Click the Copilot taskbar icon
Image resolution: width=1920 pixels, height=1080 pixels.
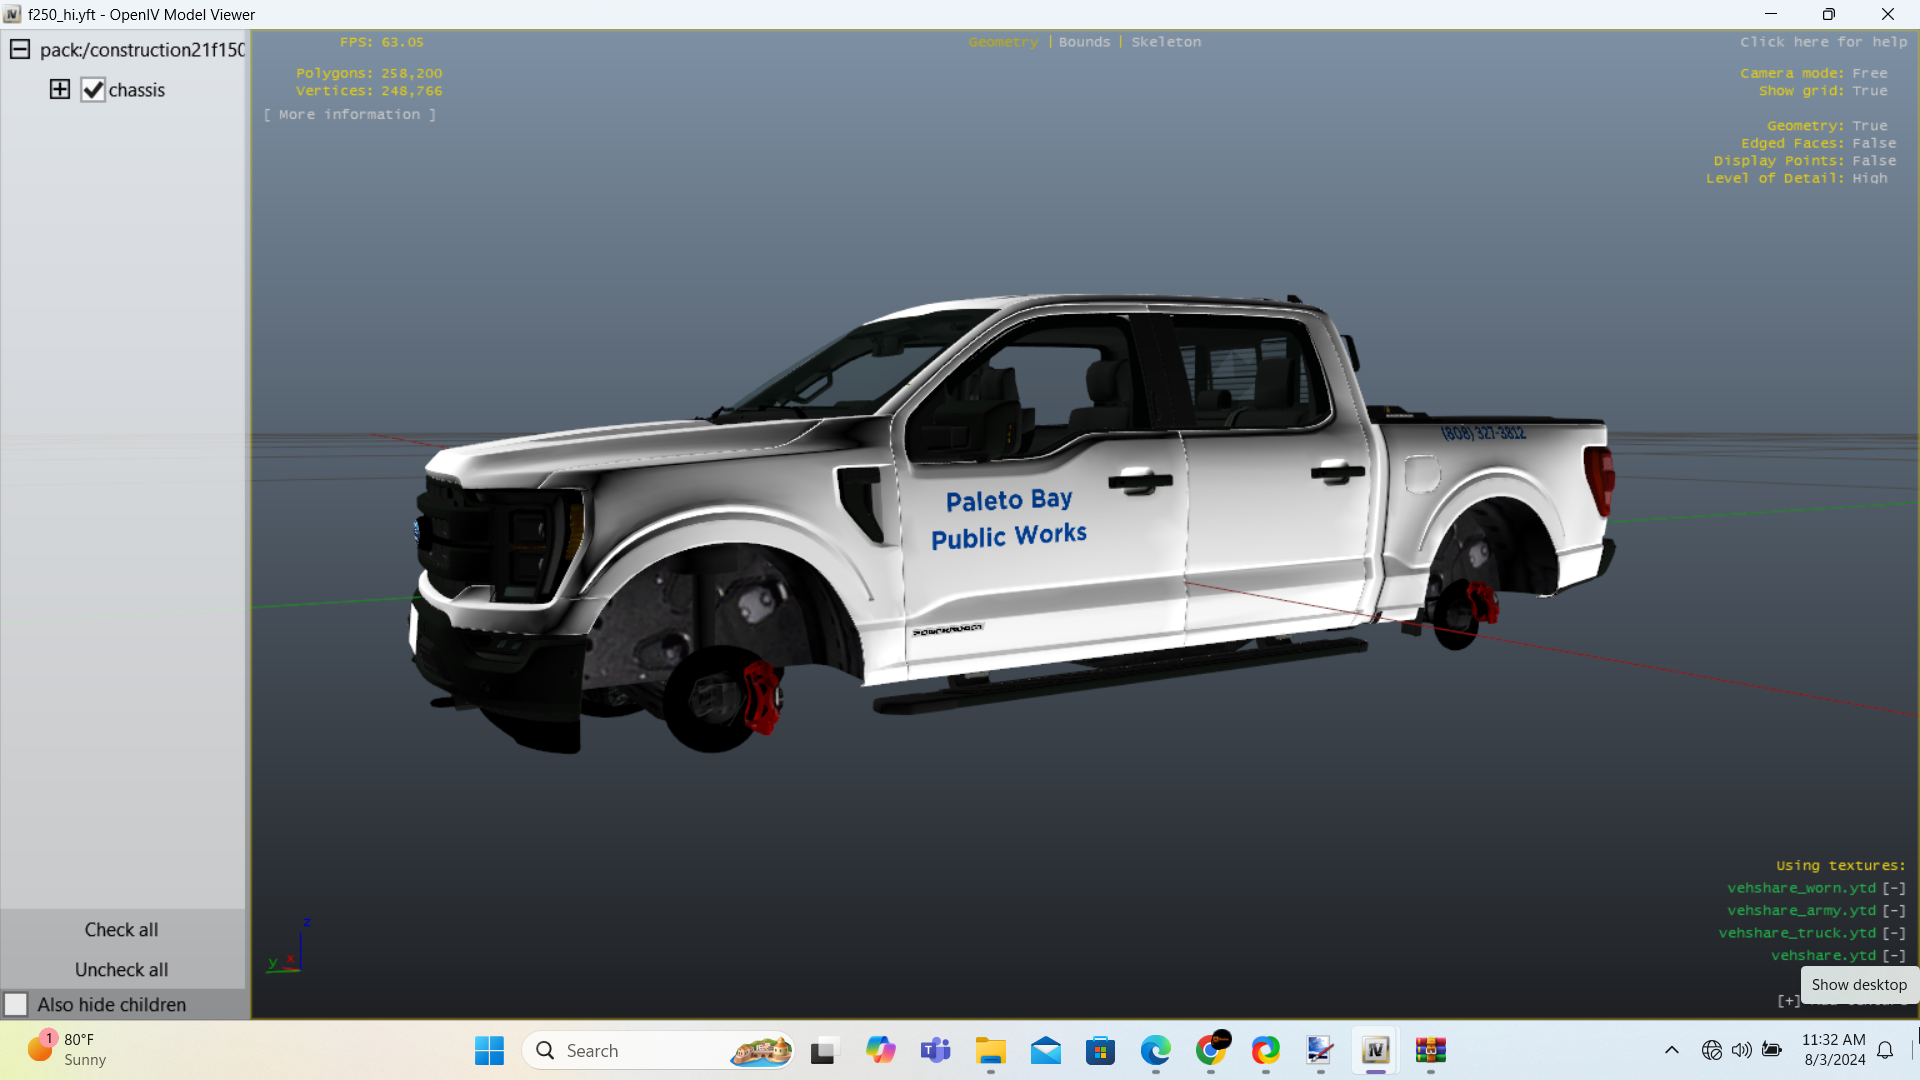pyautogui.click(x=880, y=1050)
